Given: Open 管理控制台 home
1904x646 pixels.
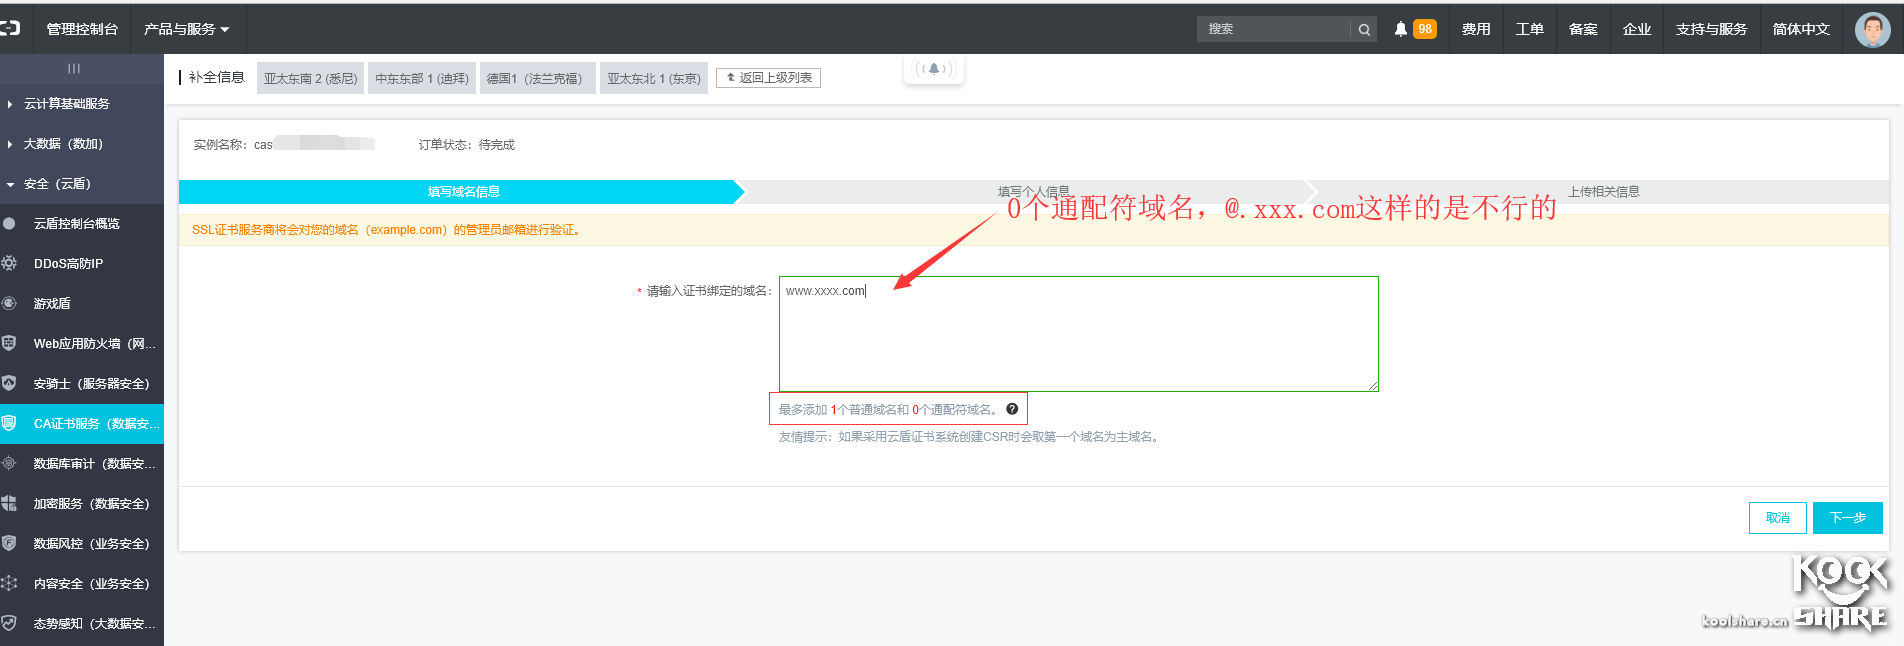Looking at the screenshot, I should [x=82, y=29].
